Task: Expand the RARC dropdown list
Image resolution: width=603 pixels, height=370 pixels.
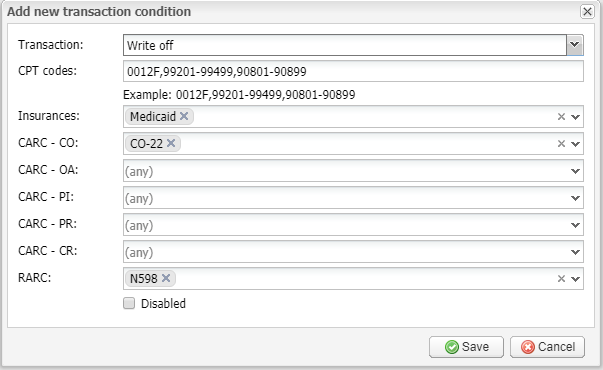Action: 575,278
